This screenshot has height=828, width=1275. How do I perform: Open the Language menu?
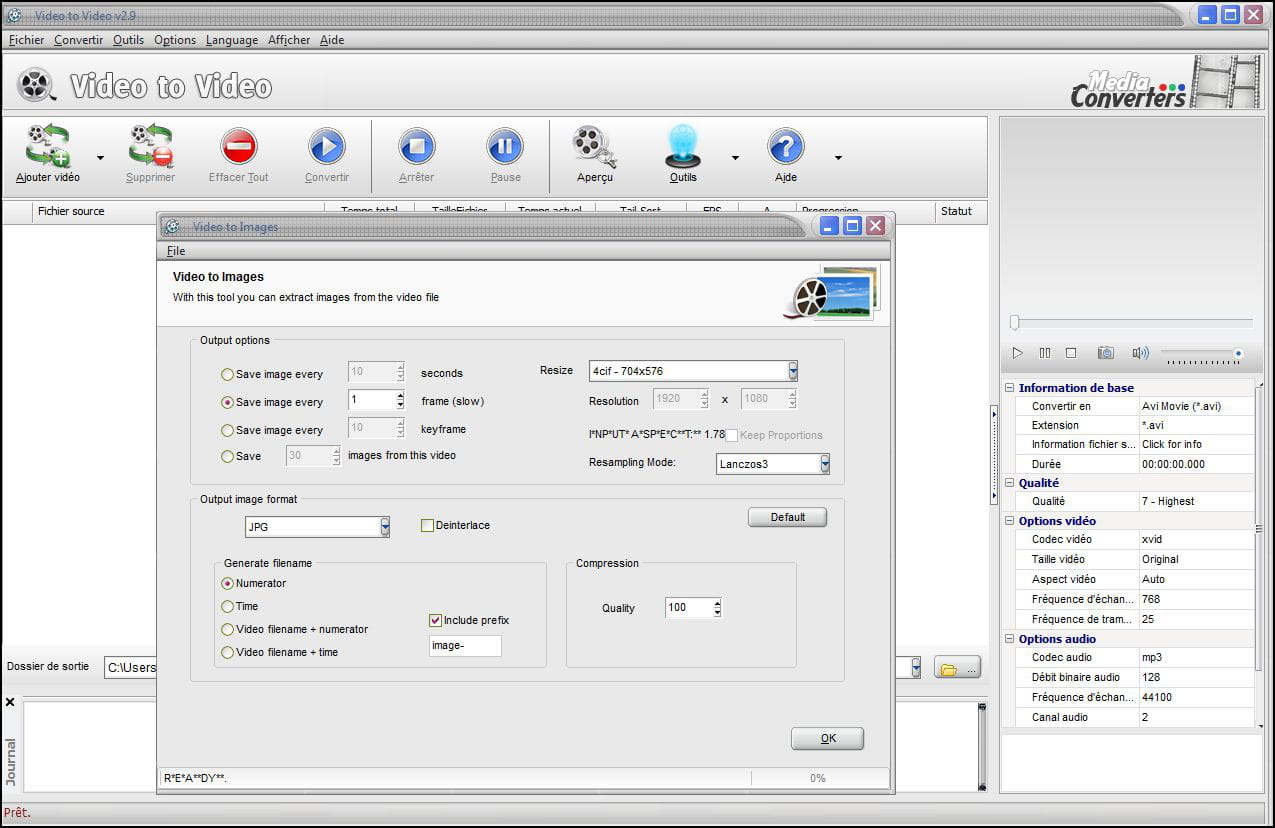[x=232, y=40]
